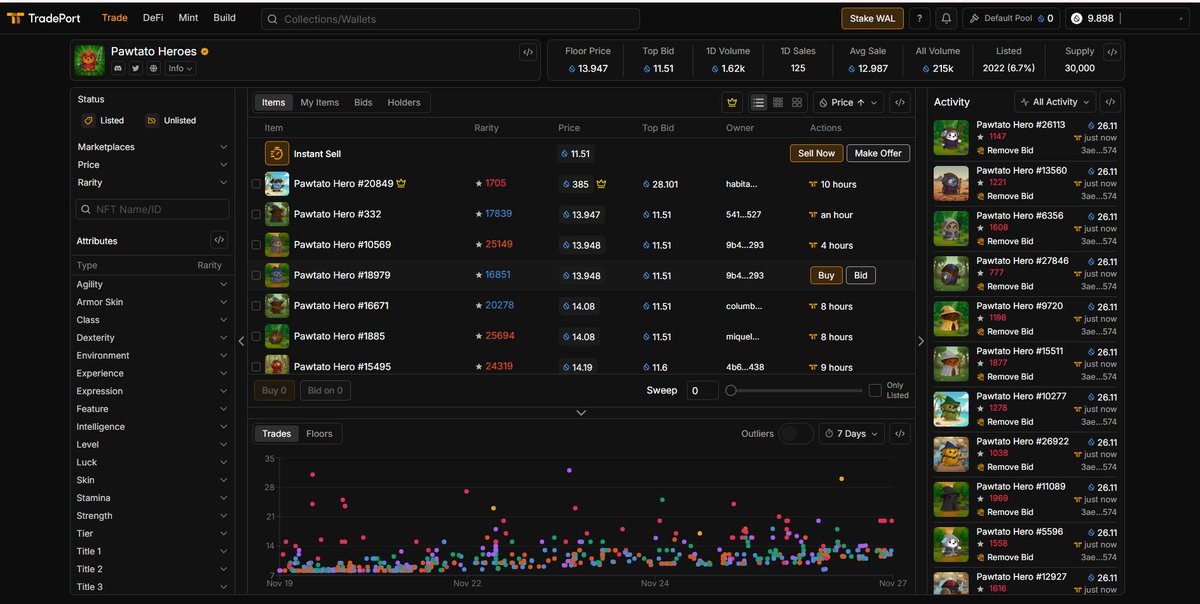Switch items to large grid view
1200x604 pixels.
click(797, 102)
